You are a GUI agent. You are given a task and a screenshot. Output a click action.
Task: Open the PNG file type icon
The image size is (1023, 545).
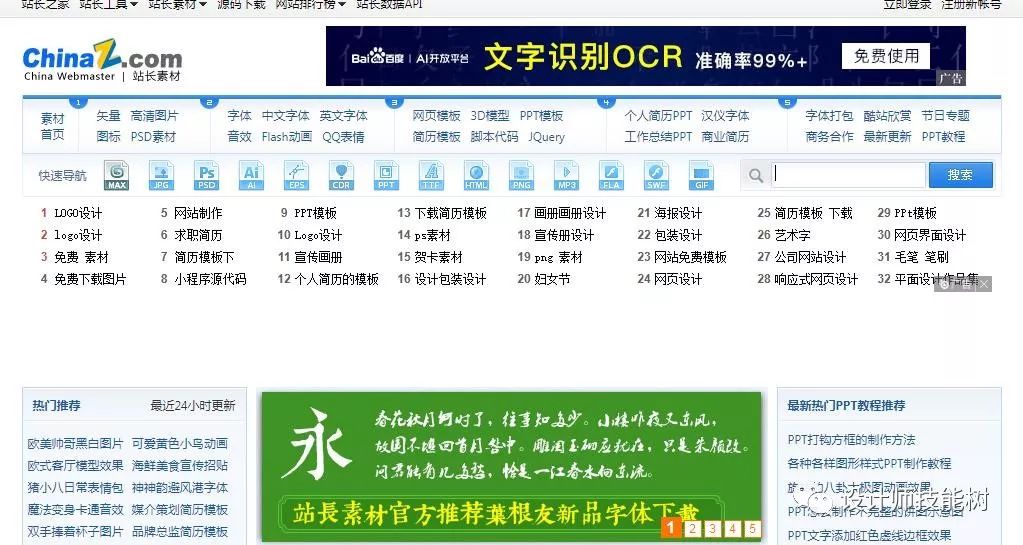[521, 175]
